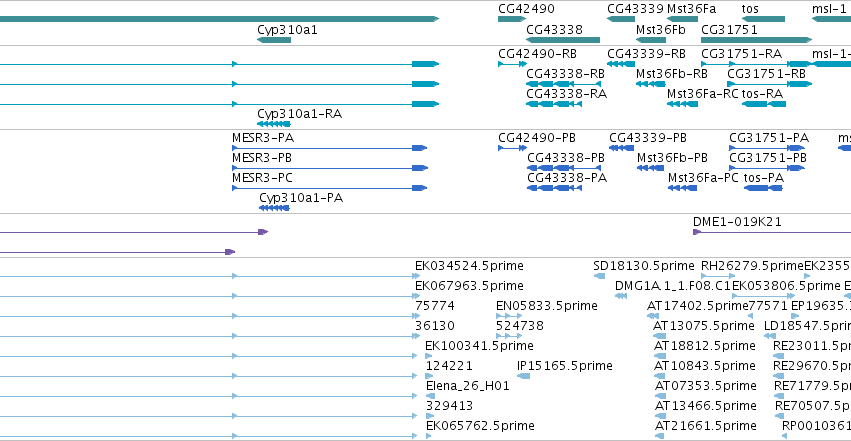Screen dimensions: 851x441
Task: Click the Mst36Fa-PC protein label
Action: point(703,178)
